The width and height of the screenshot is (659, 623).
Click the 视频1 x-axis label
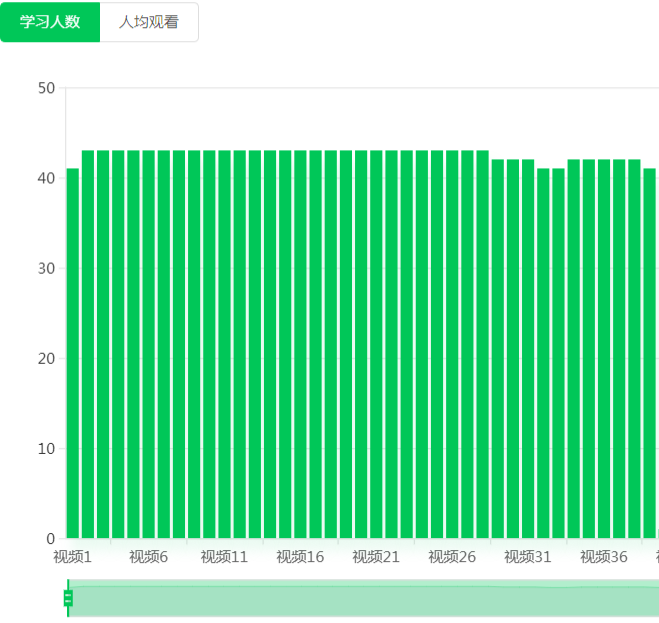73,557
